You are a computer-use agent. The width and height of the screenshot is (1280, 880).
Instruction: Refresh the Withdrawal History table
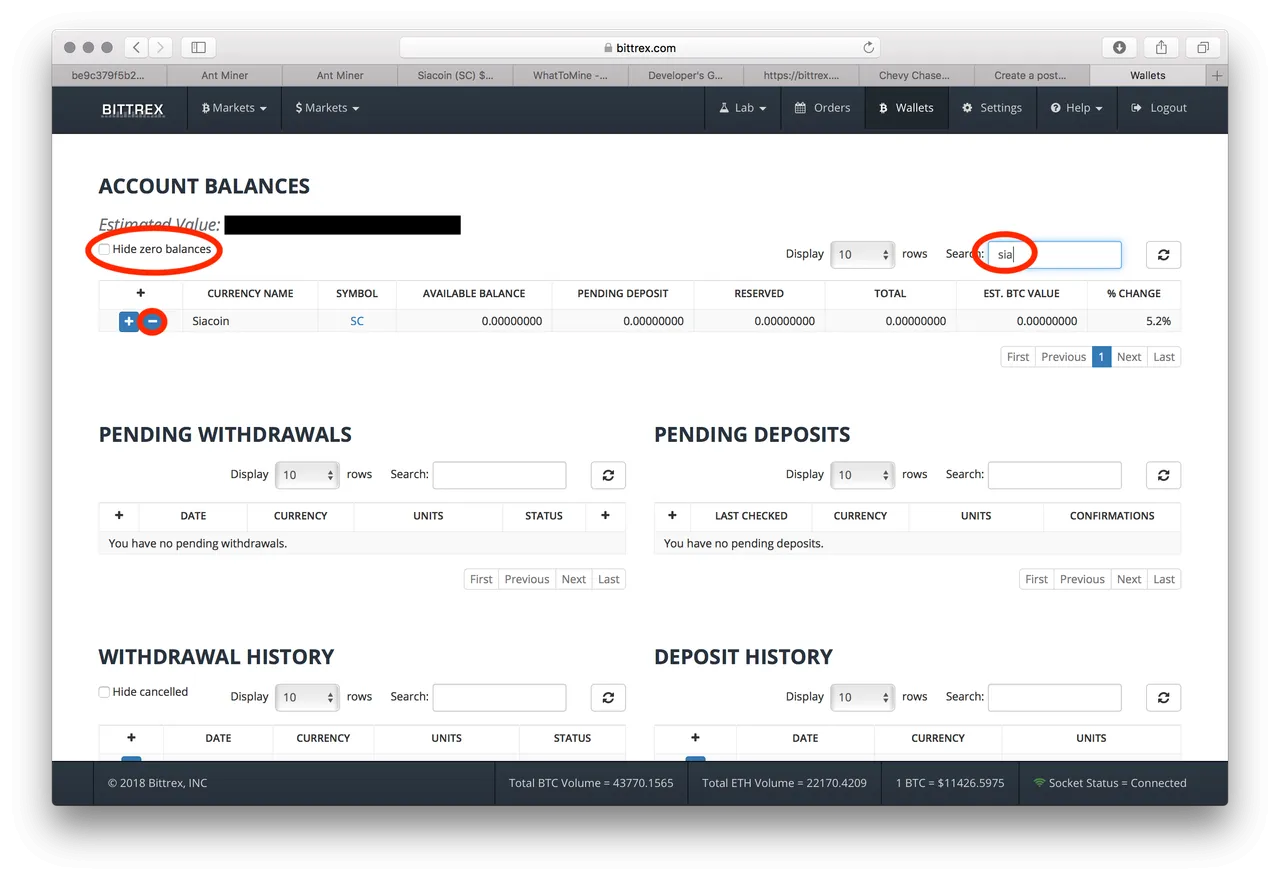(x=608, y=697)
